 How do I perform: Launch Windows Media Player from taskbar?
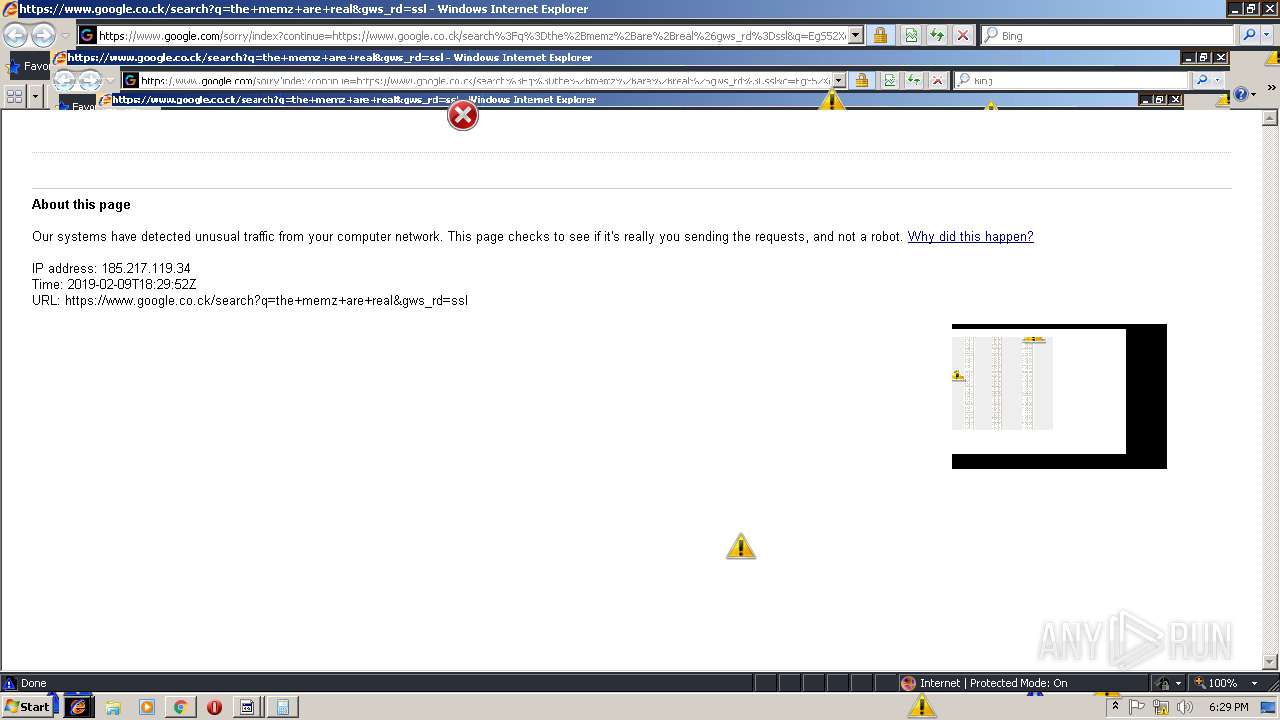[147, 707]
